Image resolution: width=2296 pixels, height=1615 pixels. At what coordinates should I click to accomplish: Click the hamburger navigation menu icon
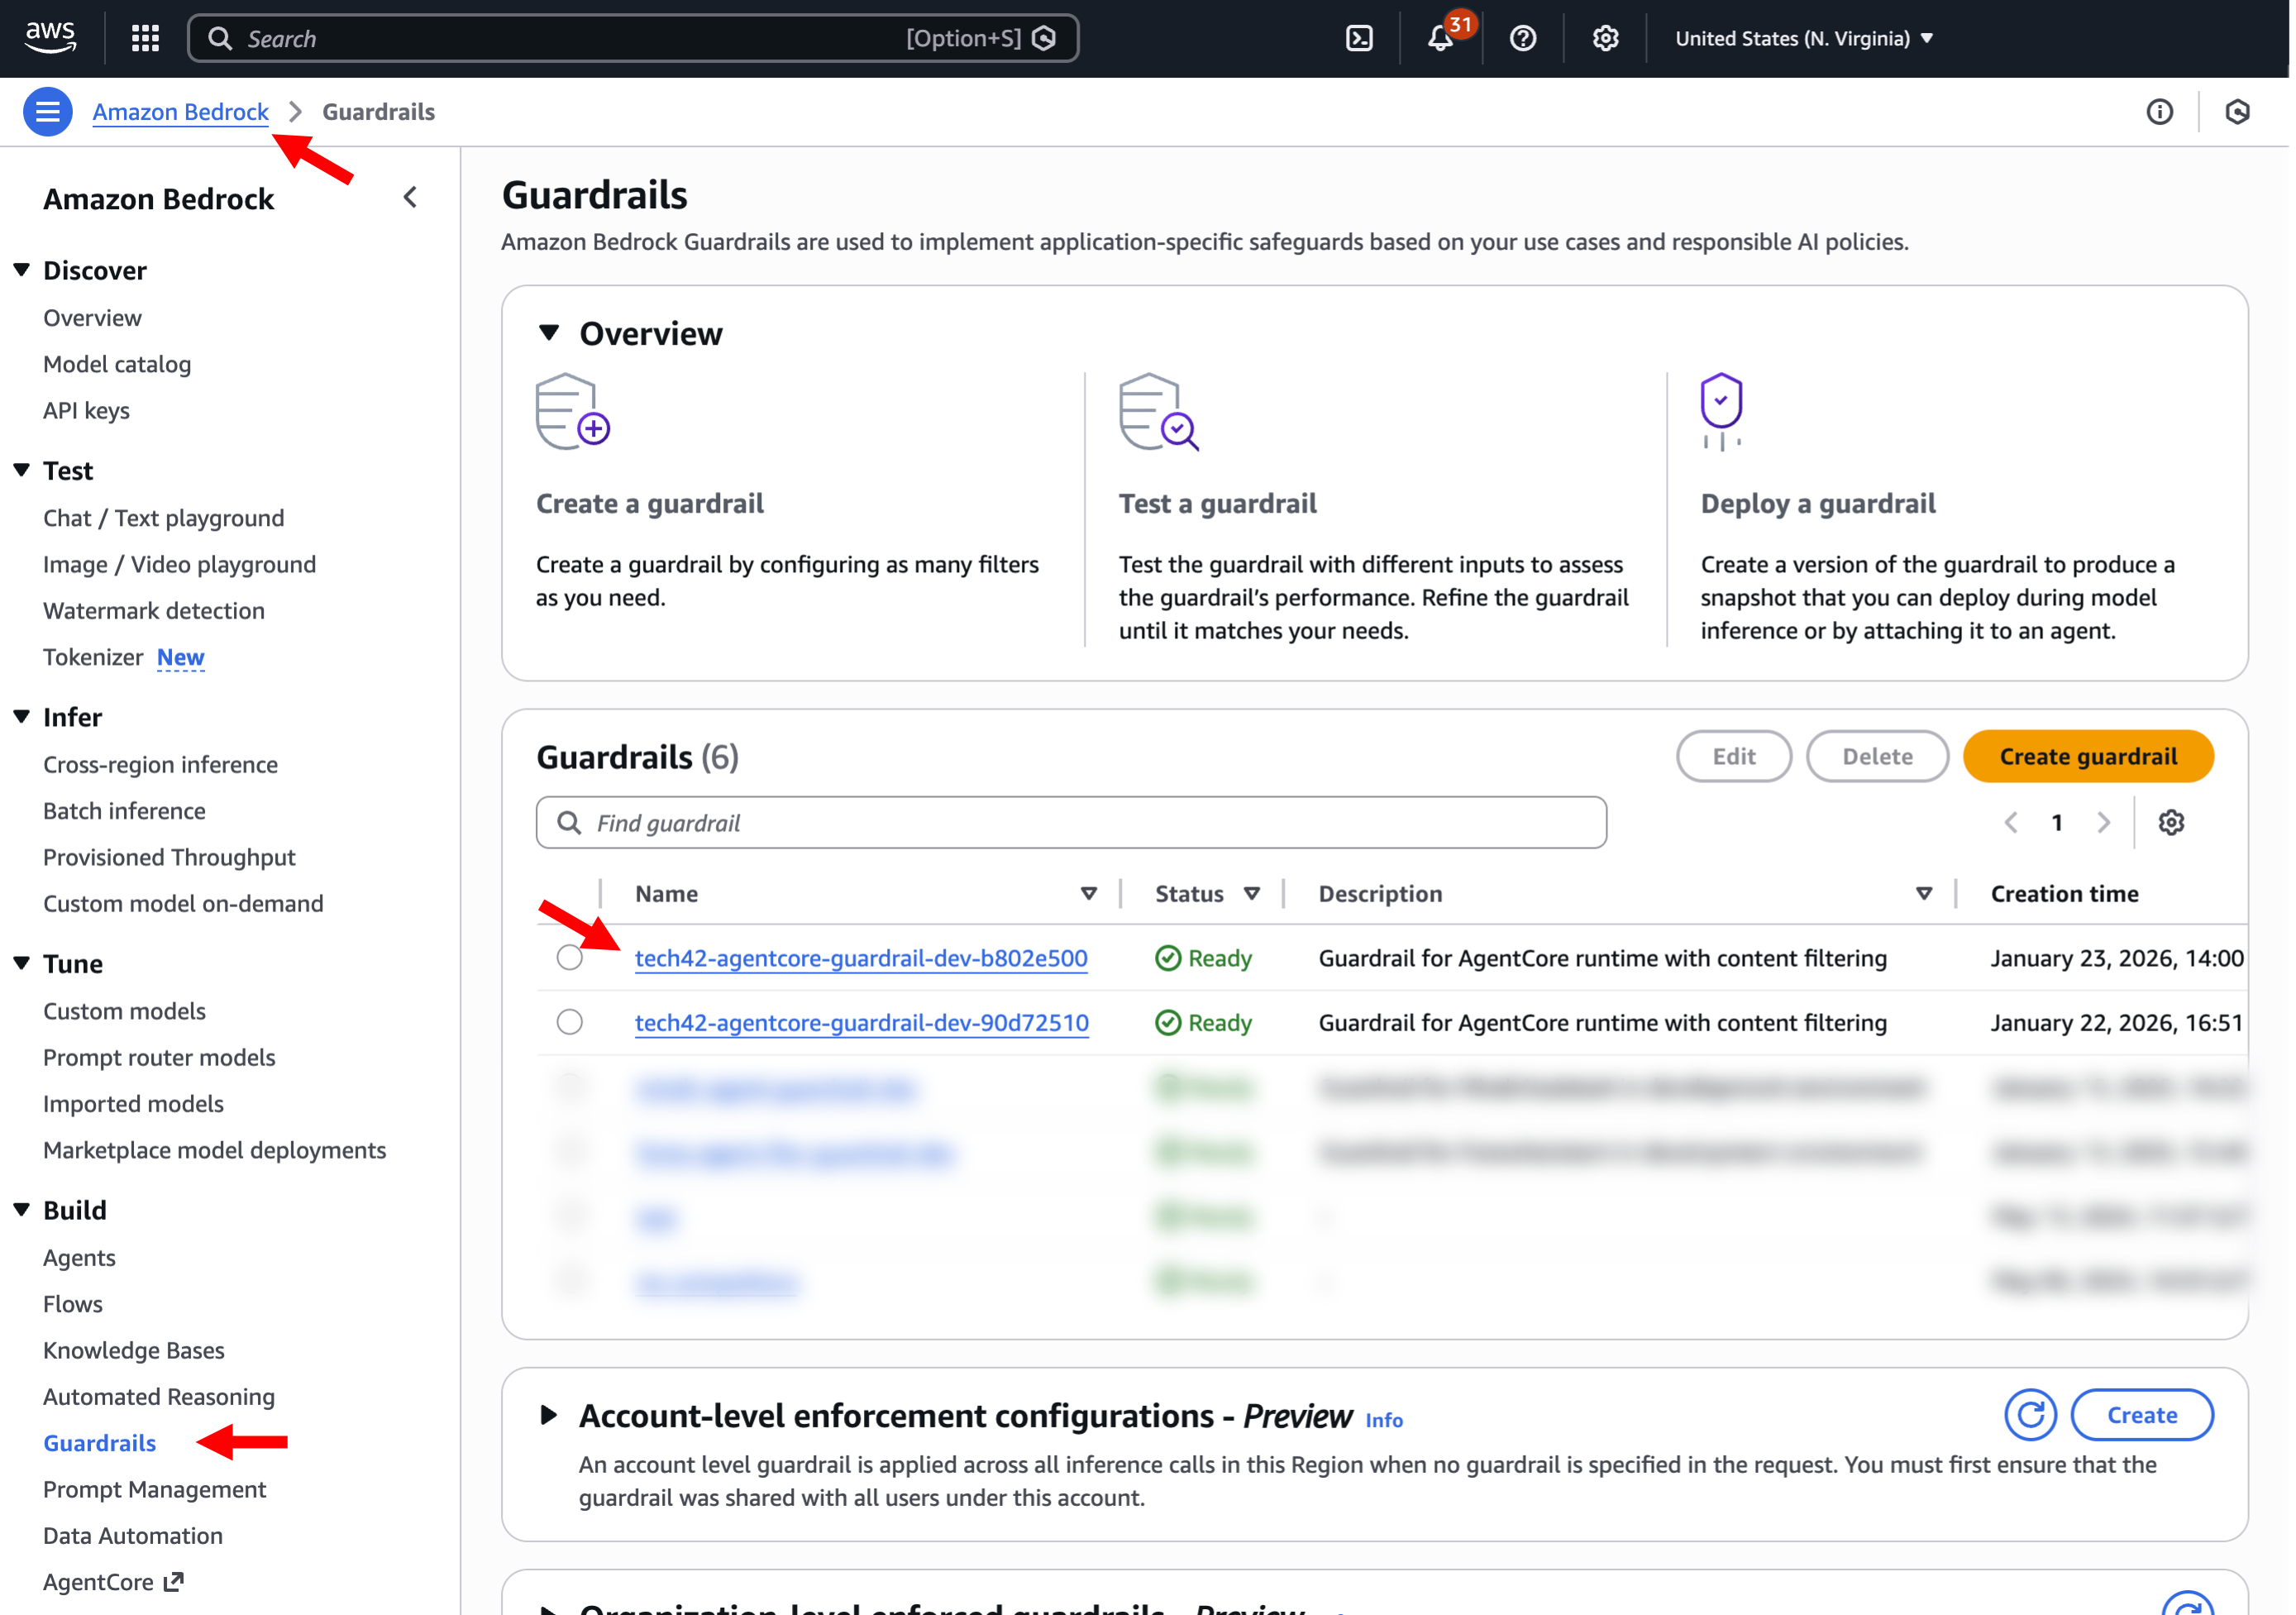(x=47, y=111)
